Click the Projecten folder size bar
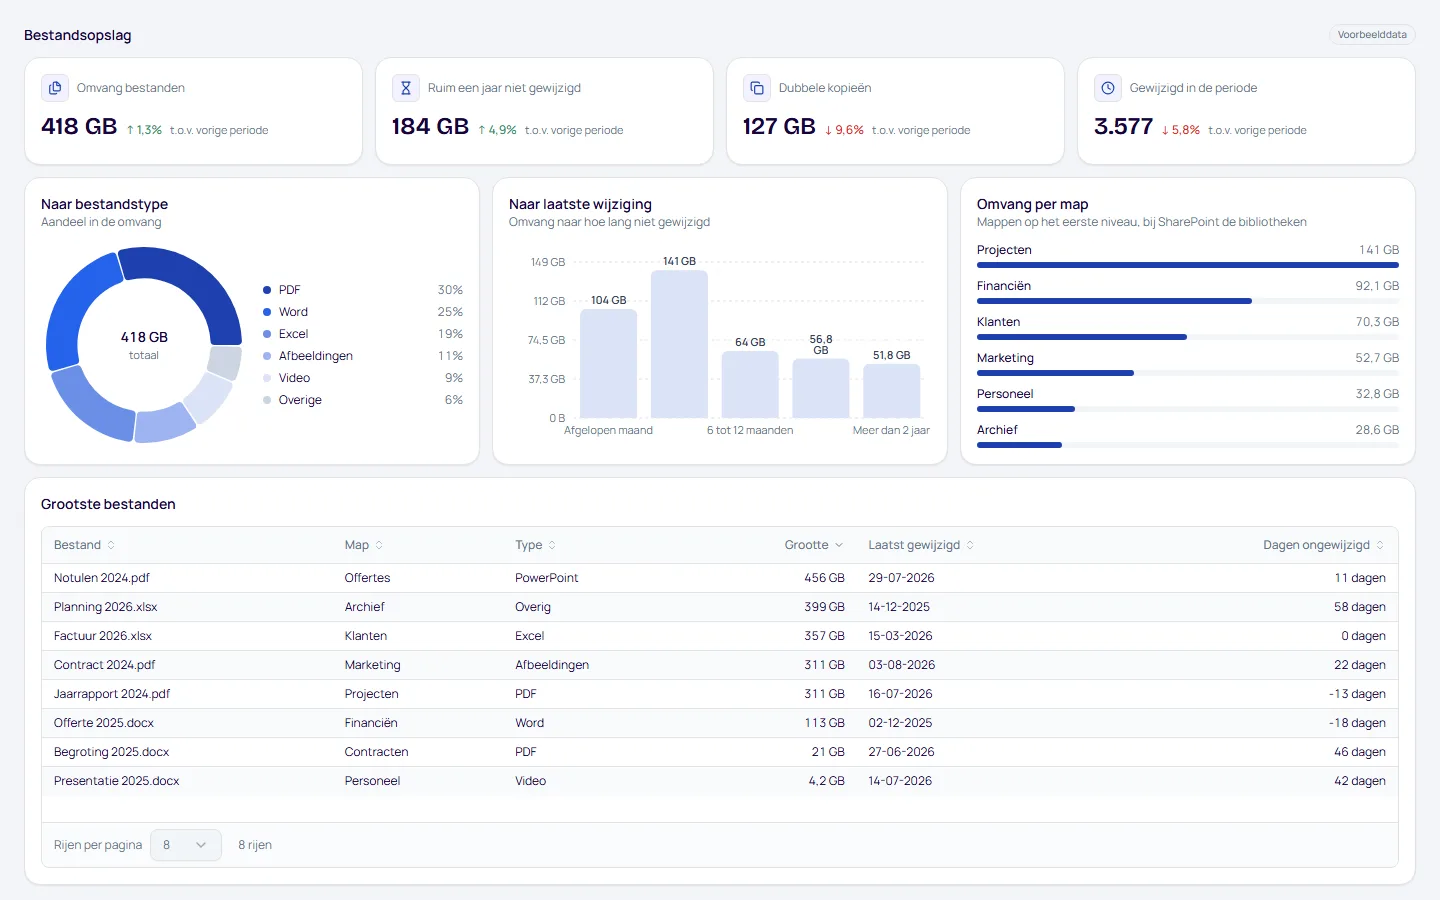This screenshot has height=900, width=1440. (1188, 265)
